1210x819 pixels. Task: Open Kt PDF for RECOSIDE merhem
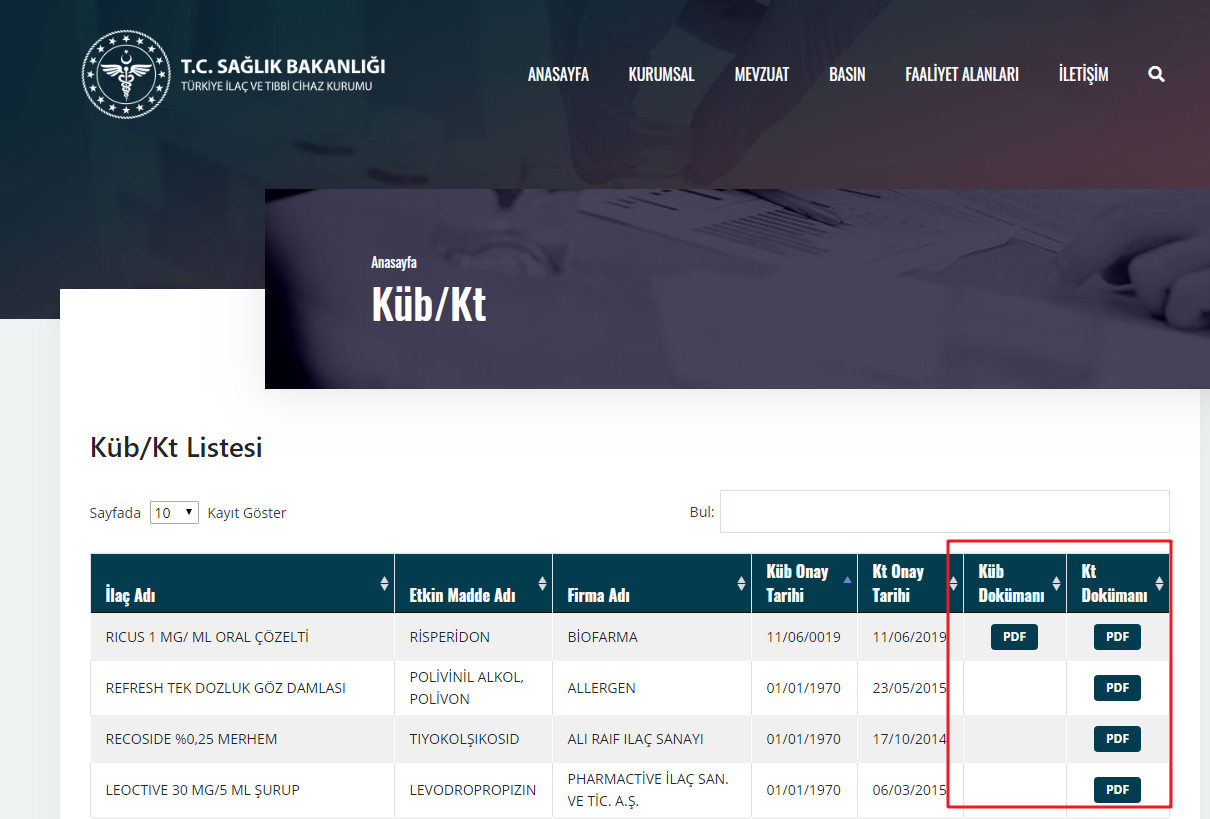1117,739
